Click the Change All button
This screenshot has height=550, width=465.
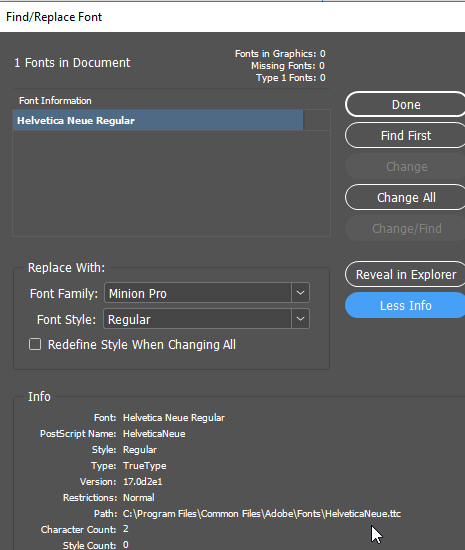tap(405, 197)
